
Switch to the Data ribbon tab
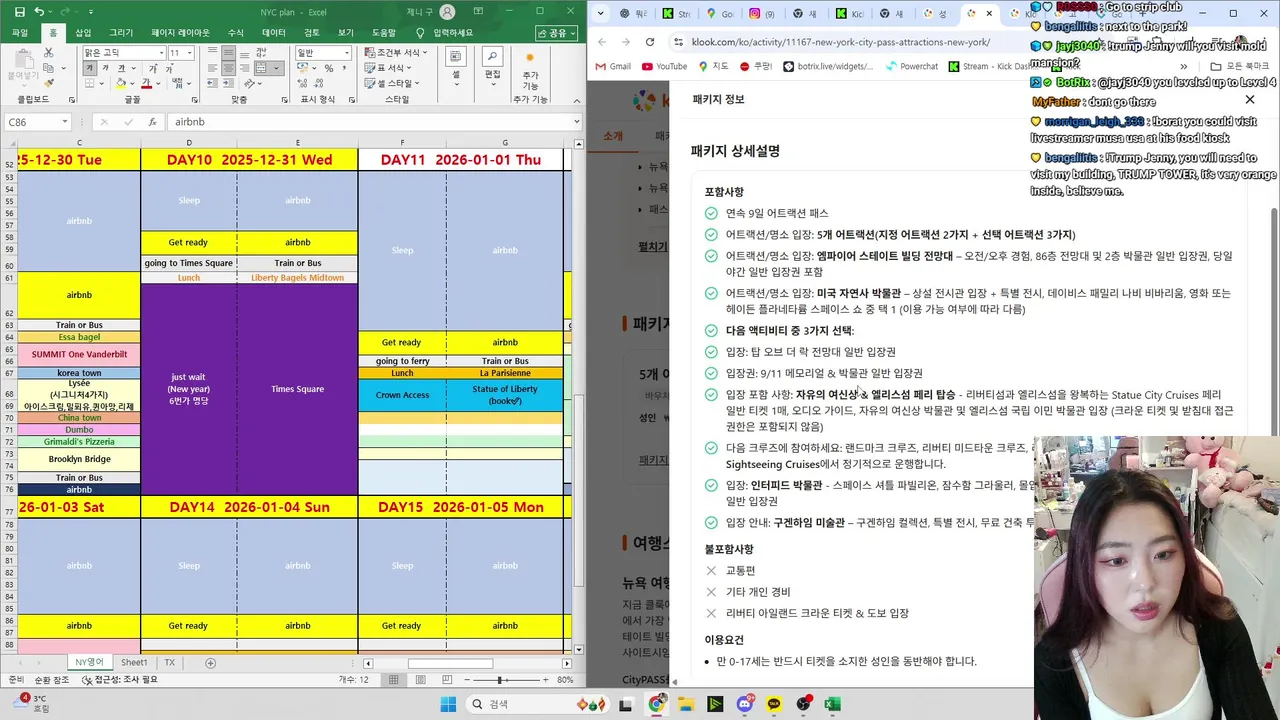pos(273,33)
